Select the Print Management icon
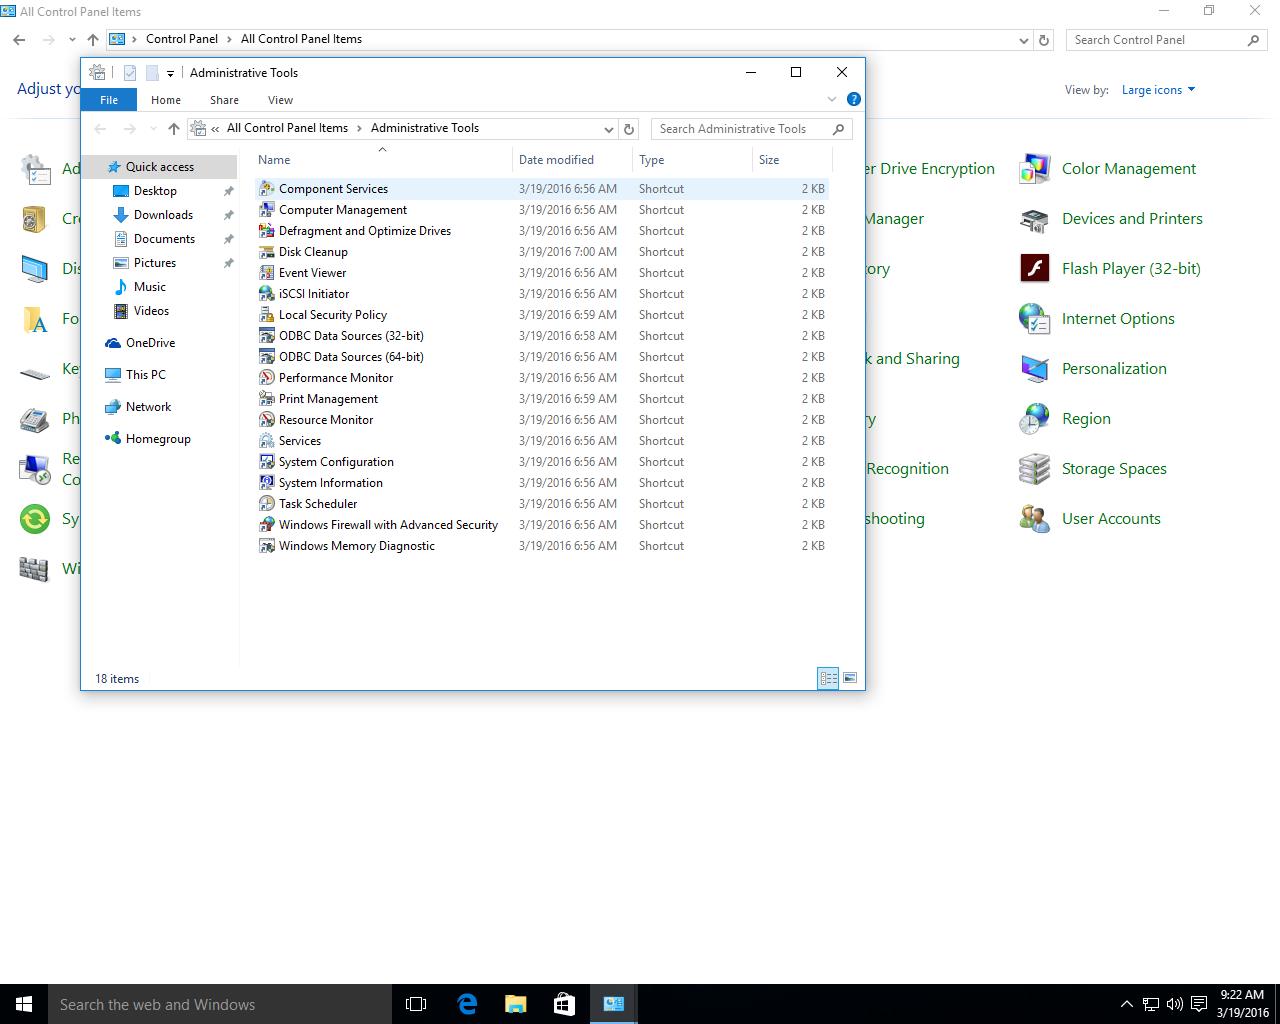 [x=266, y=398]
